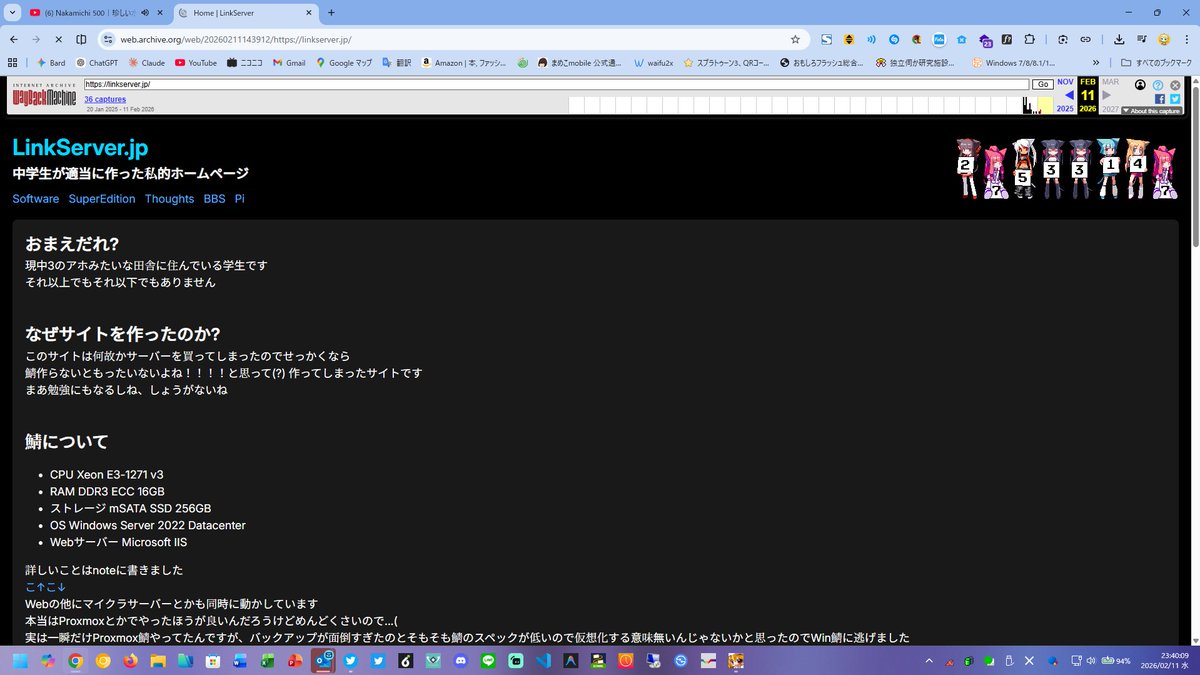The height and width of the screenshot is (675, 1200).
Task: Open a new tab with the plus button
Action: pos(331,12)
